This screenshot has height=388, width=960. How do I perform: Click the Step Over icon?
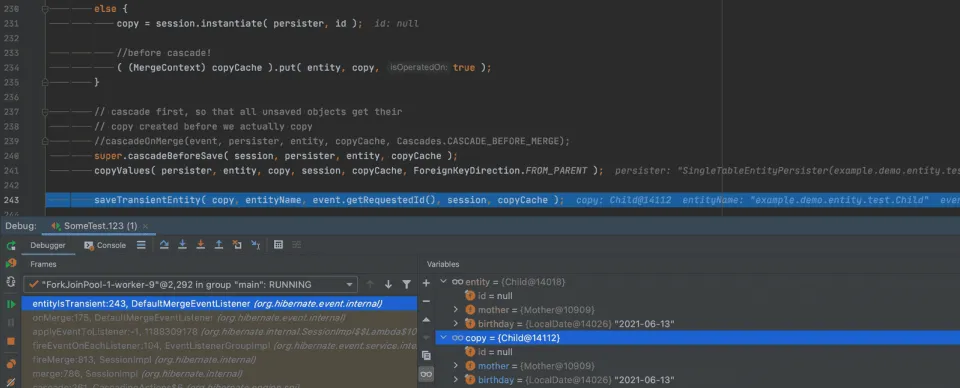163,245
